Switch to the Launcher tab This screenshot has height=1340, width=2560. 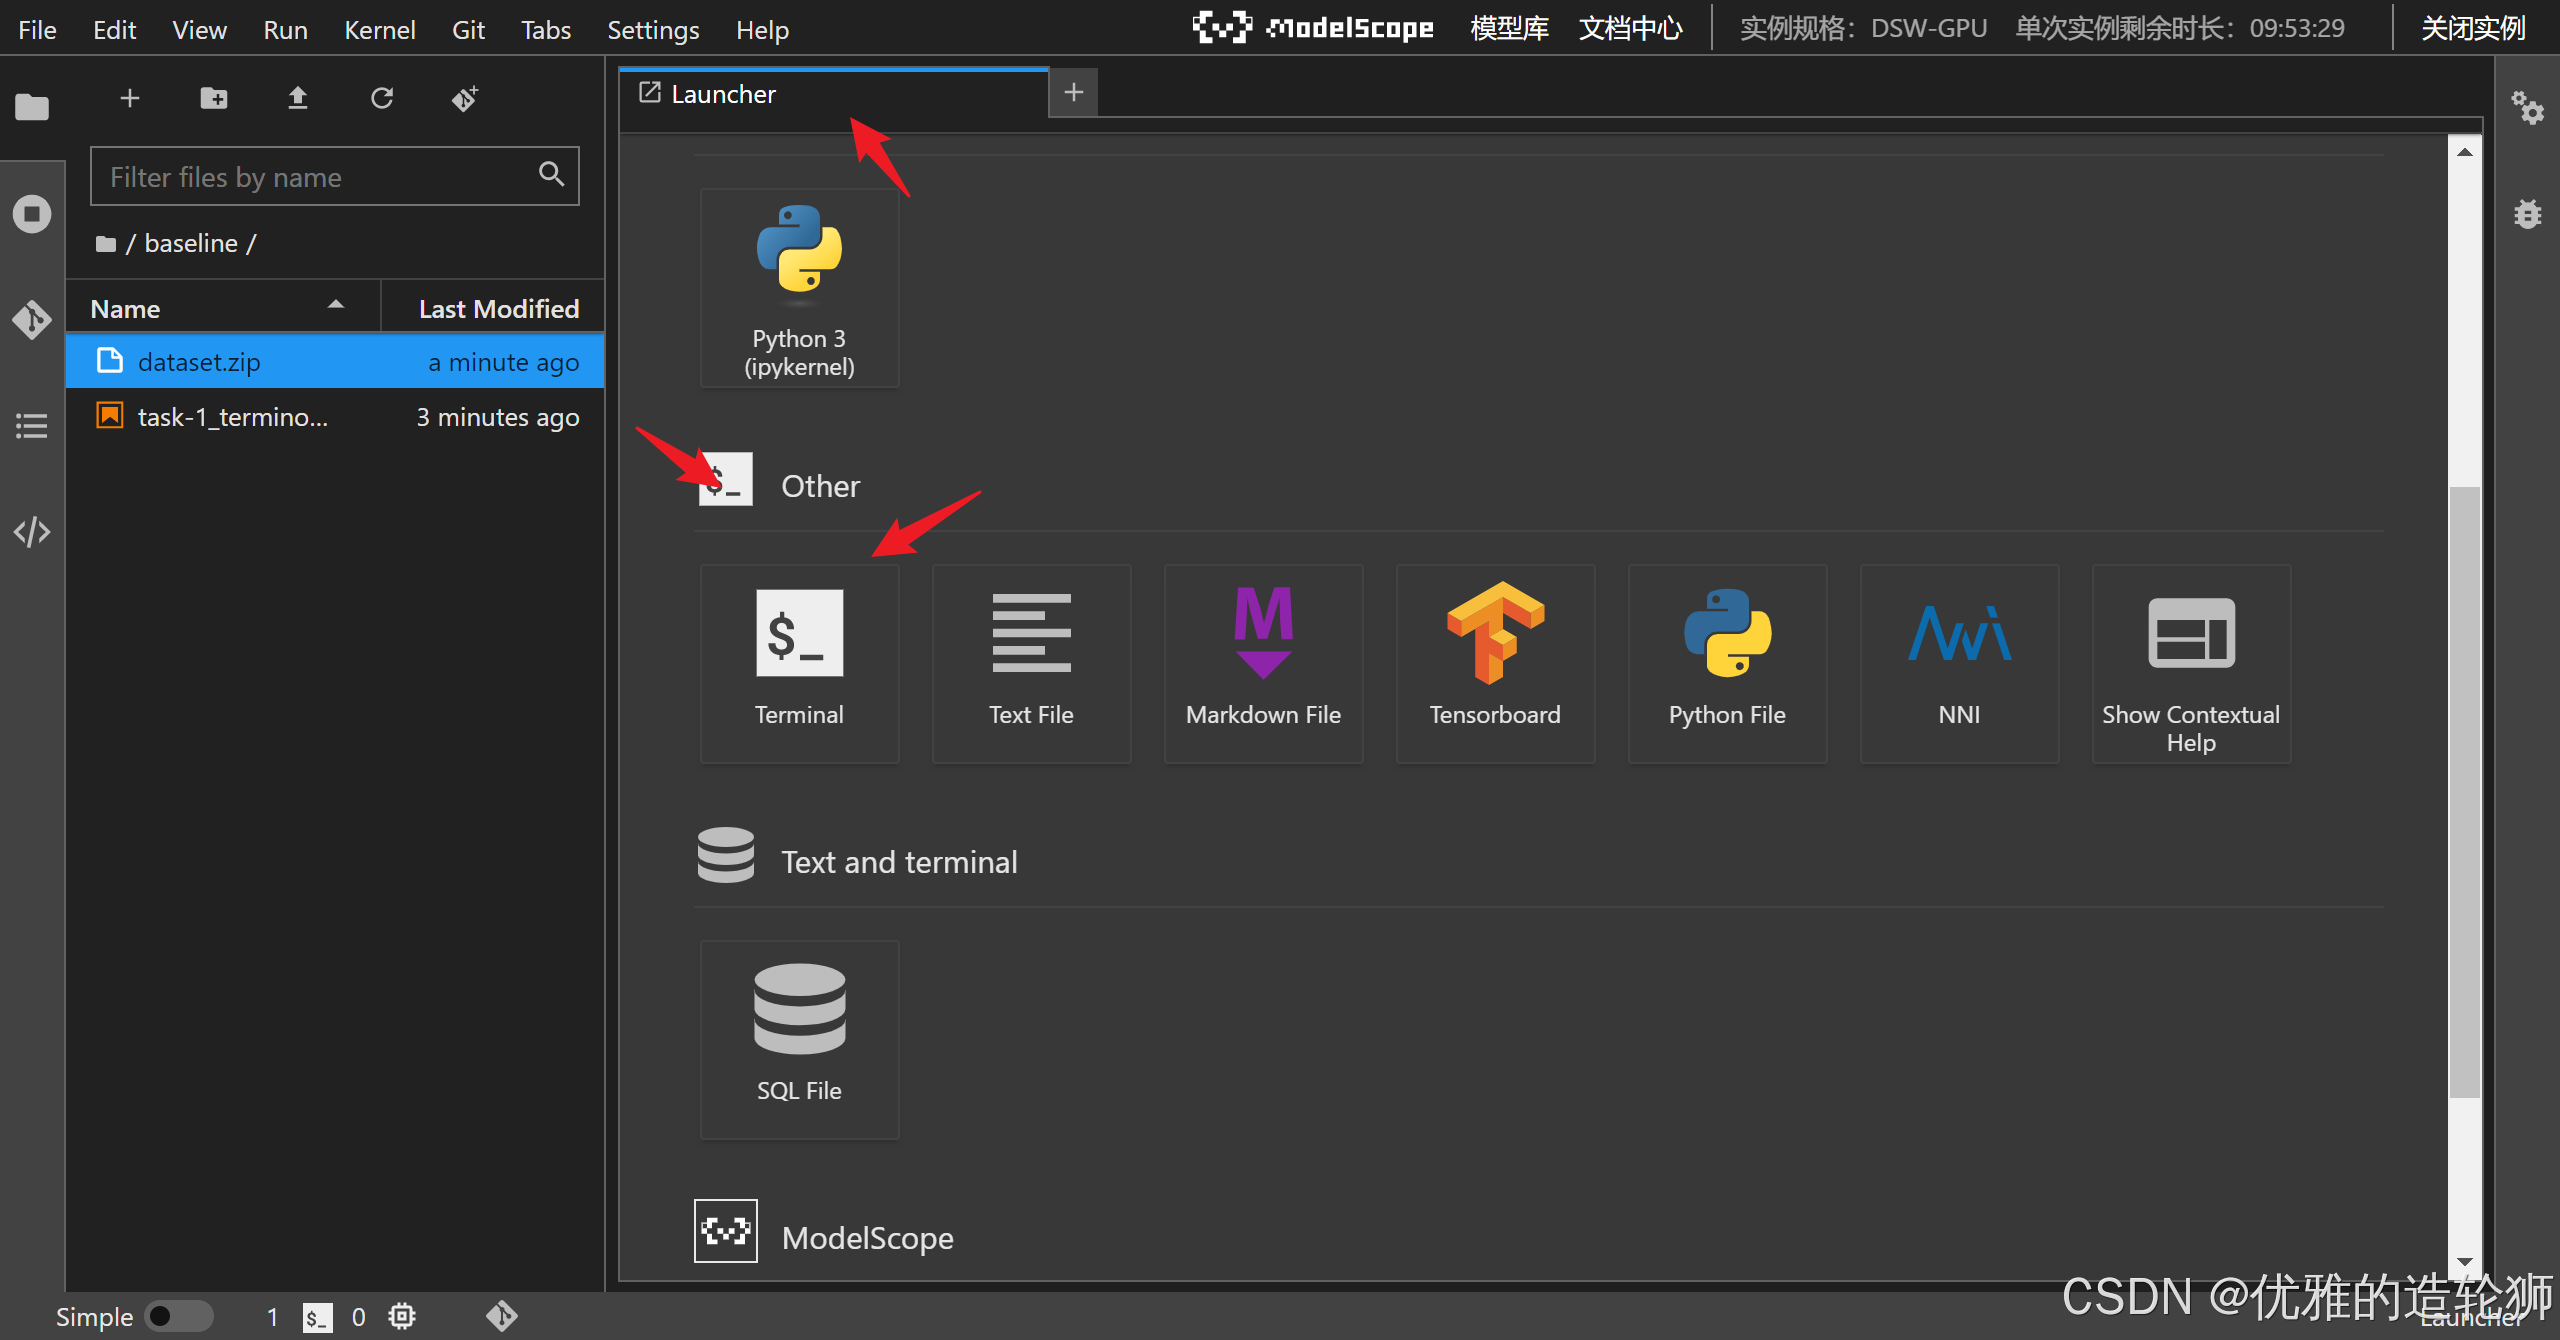(723, 94)
